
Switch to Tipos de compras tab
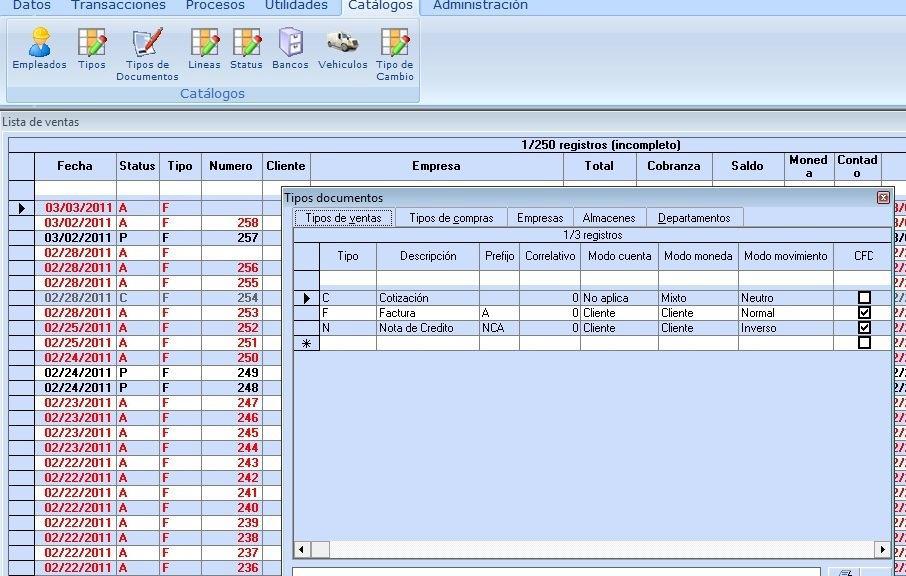point(451,218)
